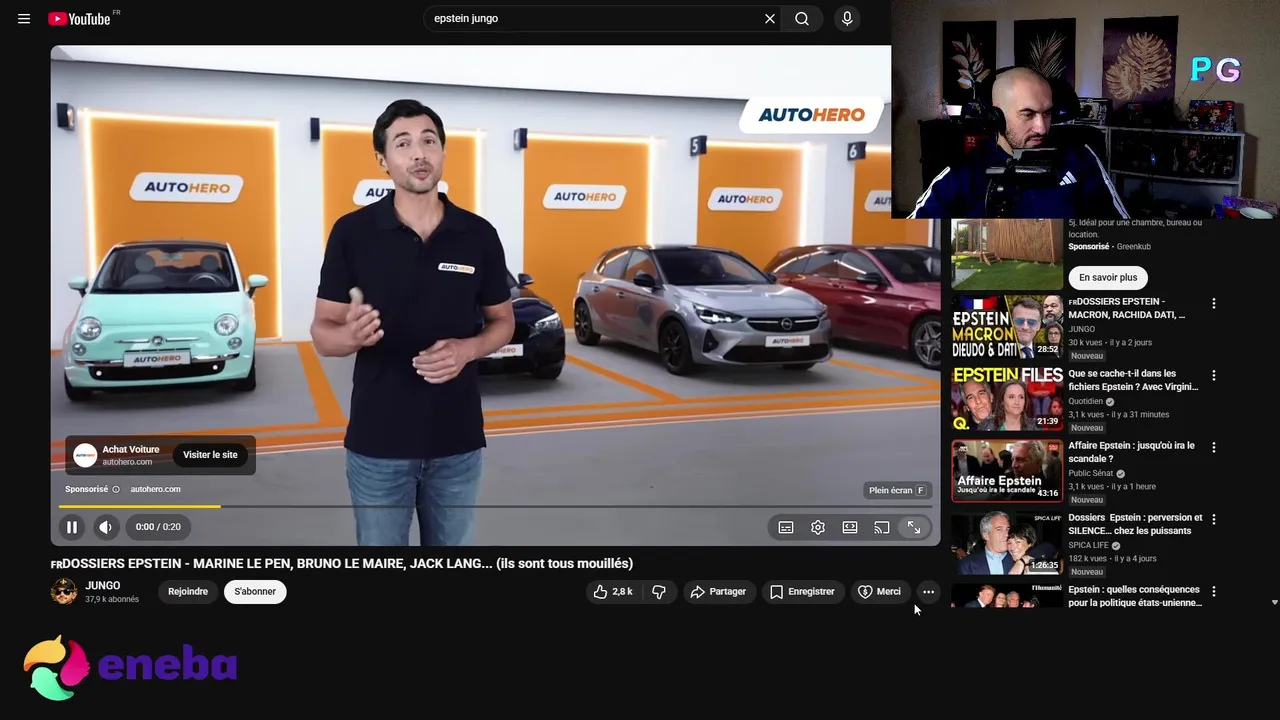Open options for Macron, Rachida Dati video
The image size is (1280, 720).
(1214, 303)
